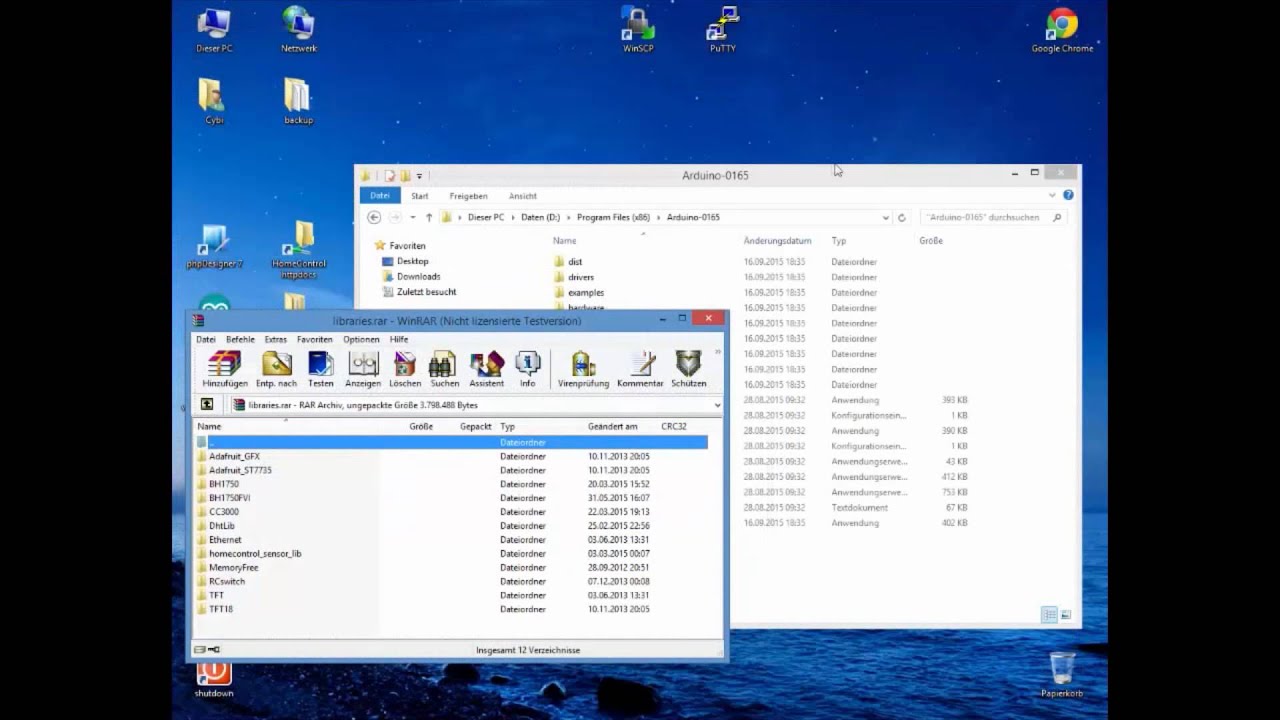The height and width of the screenshot is (720, 1280).
Task: Open Optionen menu in WinRAR
Action: click(x=361, y=339)
